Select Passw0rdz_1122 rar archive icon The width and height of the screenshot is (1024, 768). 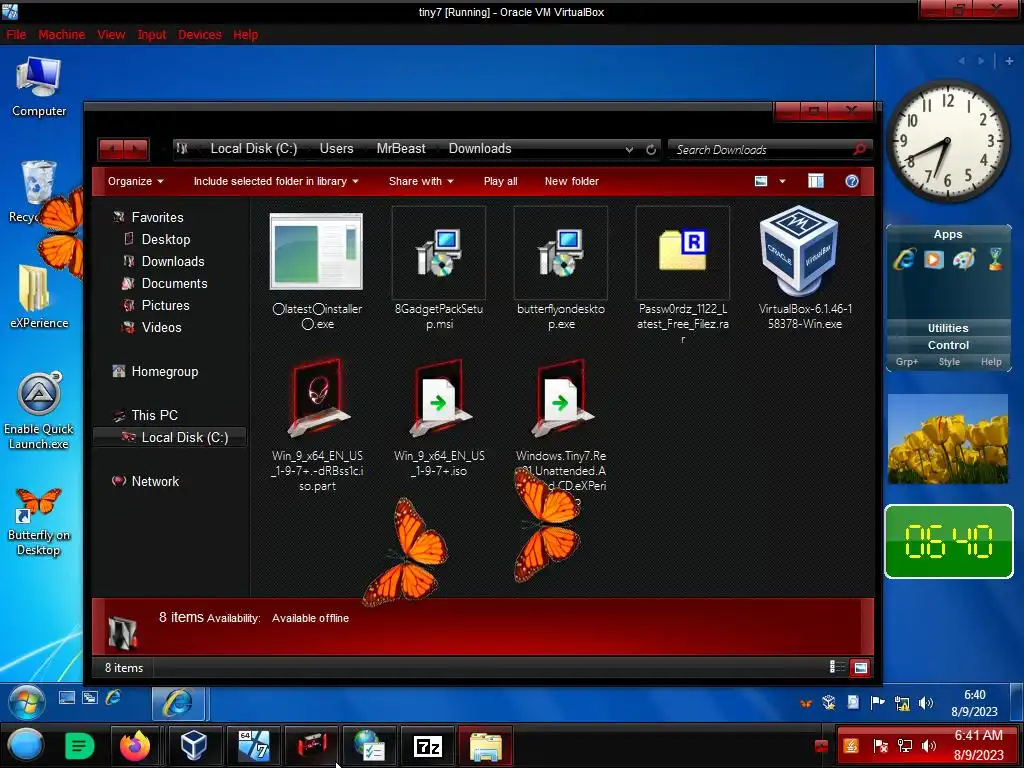point(682,252)
